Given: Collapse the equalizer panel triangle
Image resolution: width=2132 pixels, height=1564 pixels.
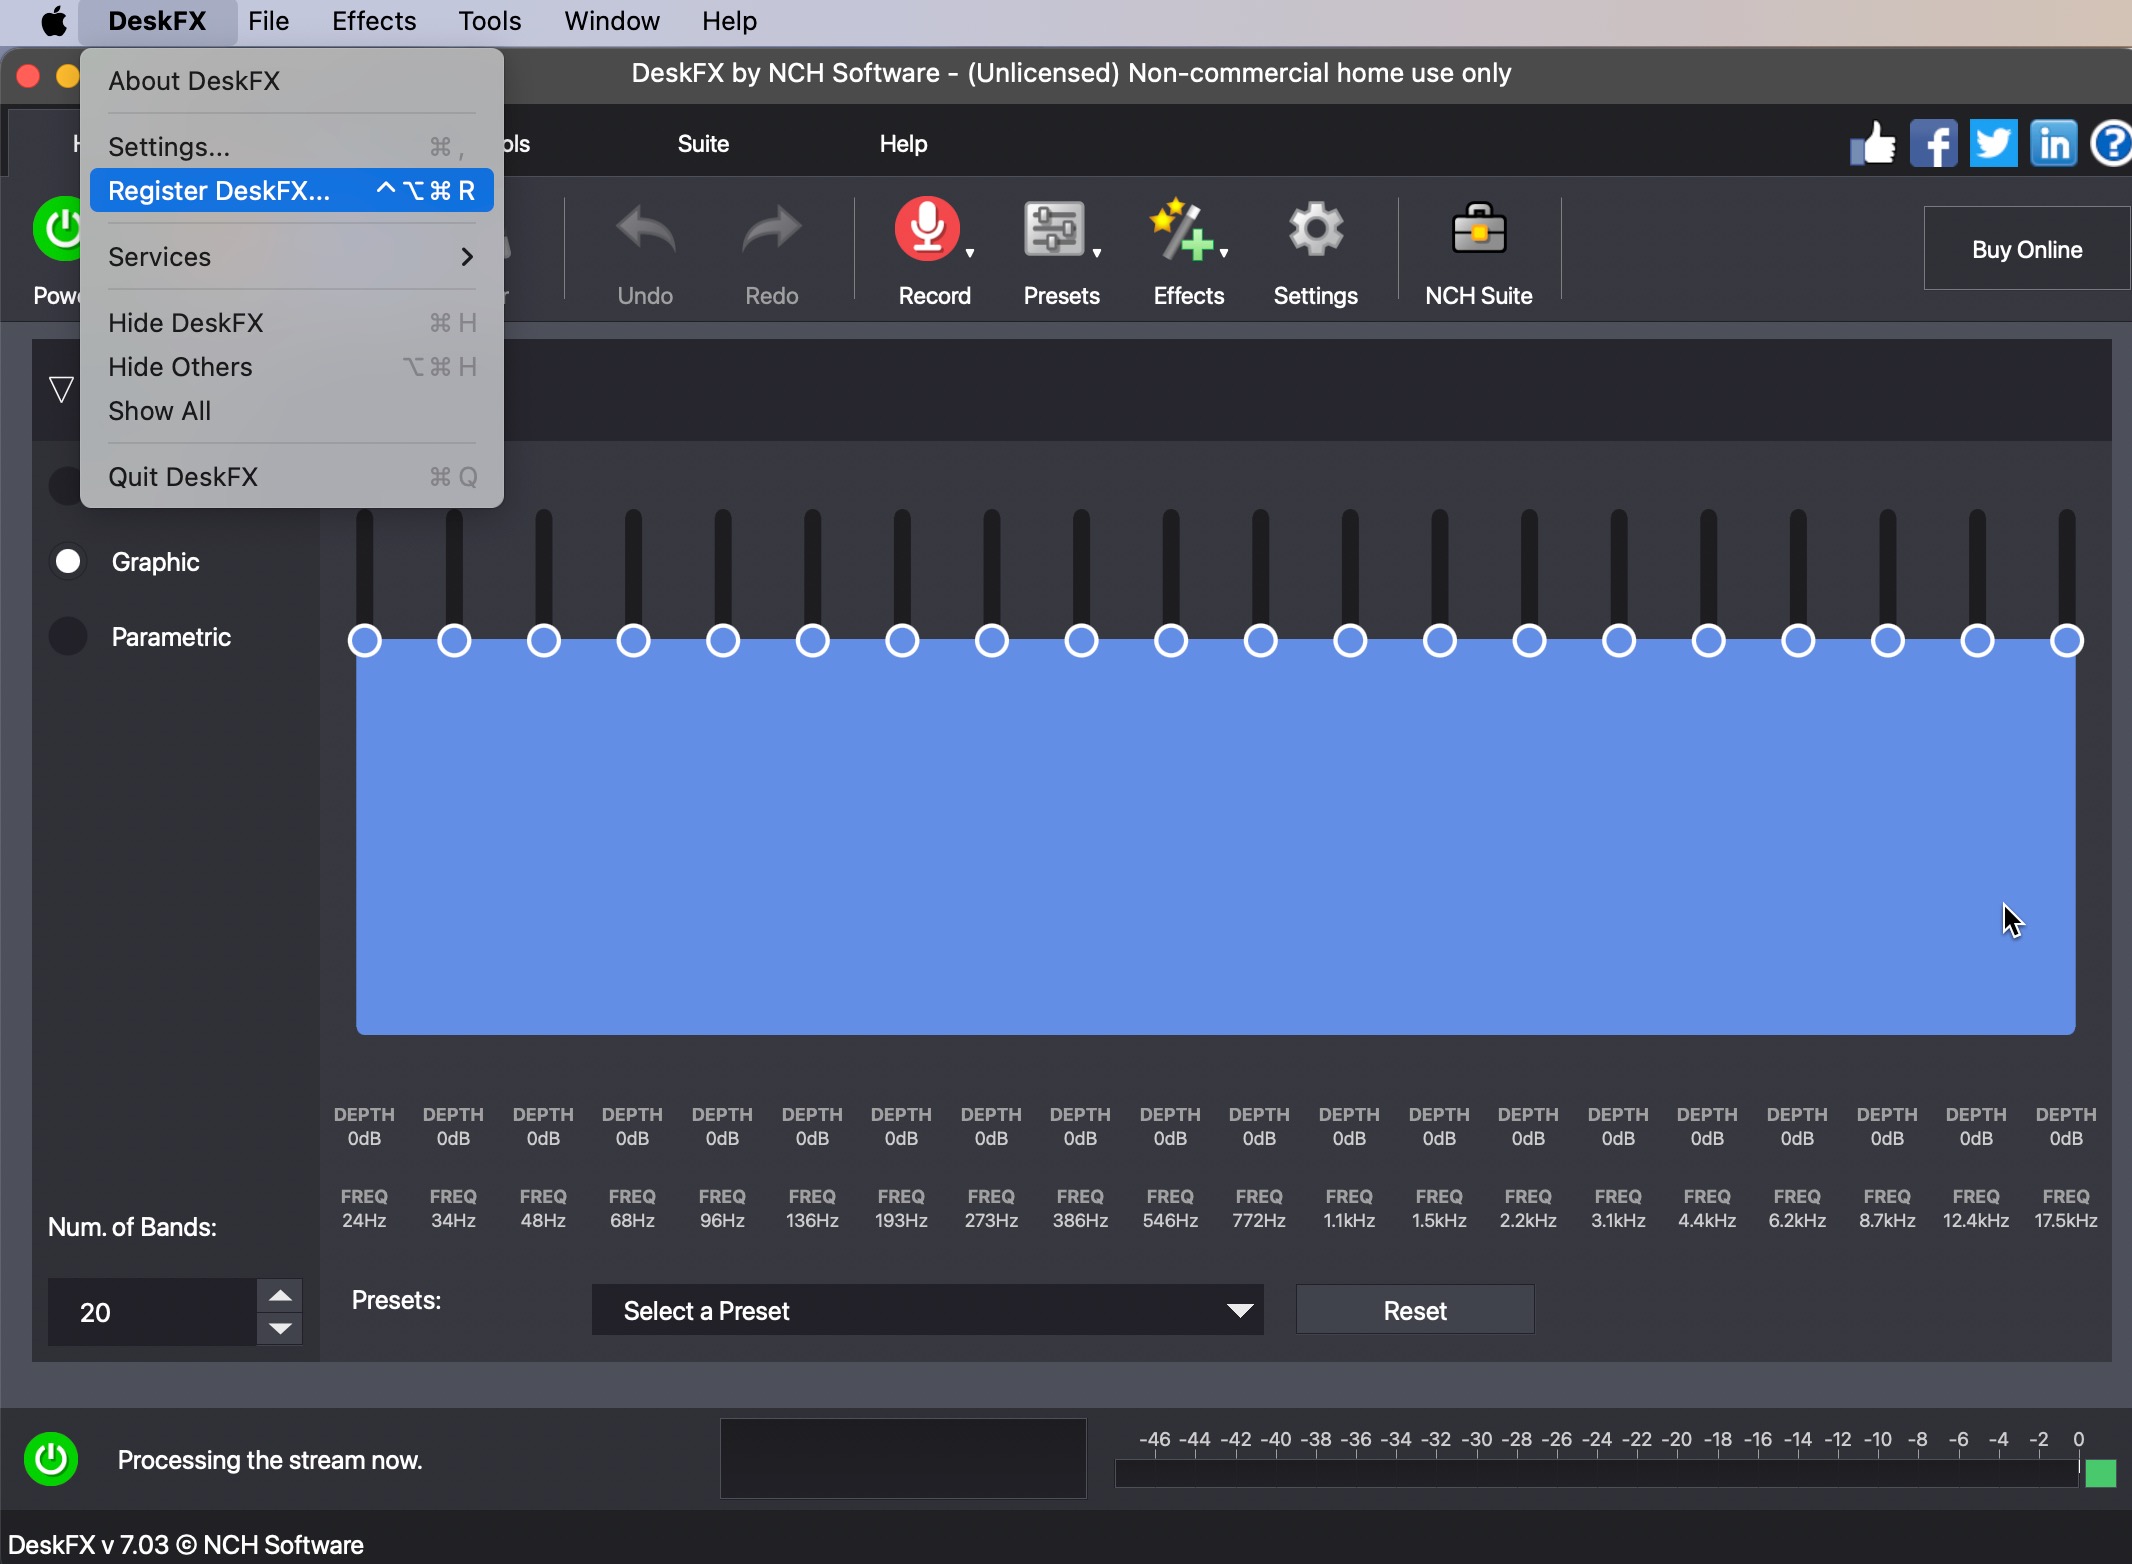Looking at the screenshot, I should (x=61, y=389).
